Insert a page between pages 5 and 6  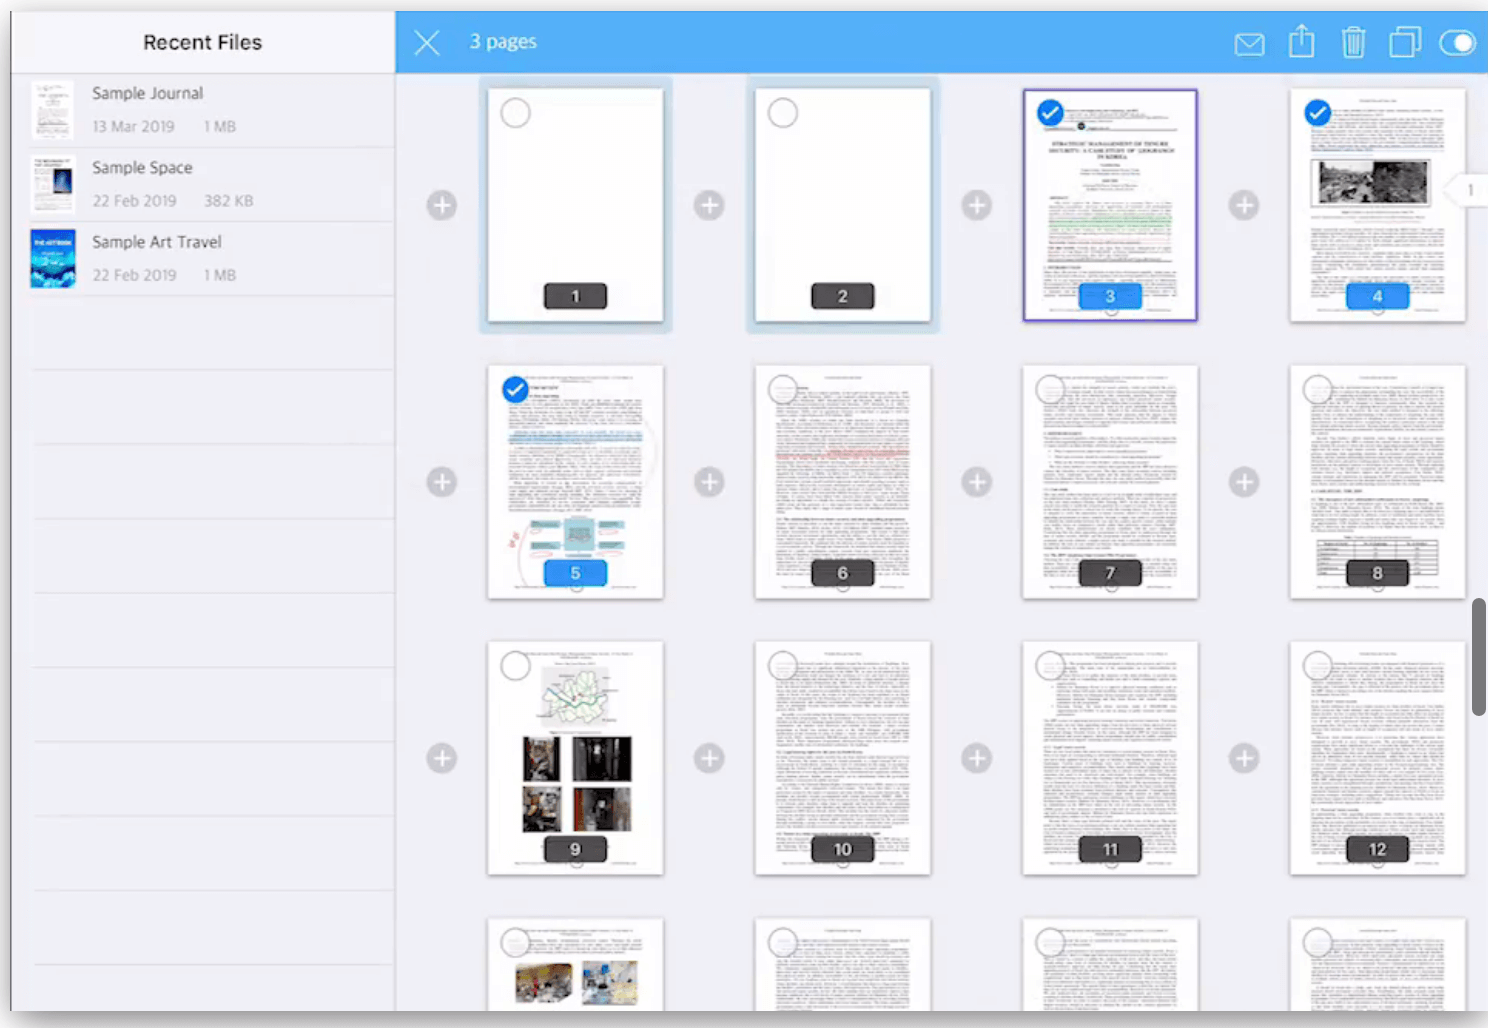tap(709, 482)
